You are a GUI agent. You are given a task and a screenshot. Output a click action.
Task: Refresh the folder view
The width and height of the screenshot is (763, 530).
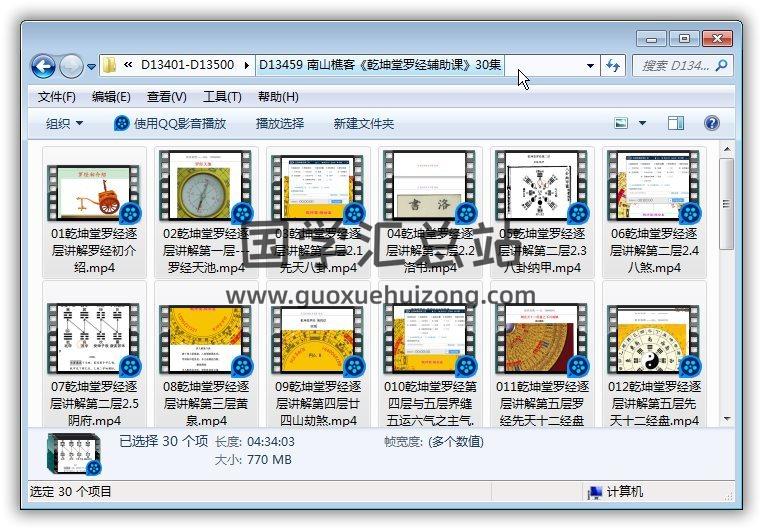point(613,65)
